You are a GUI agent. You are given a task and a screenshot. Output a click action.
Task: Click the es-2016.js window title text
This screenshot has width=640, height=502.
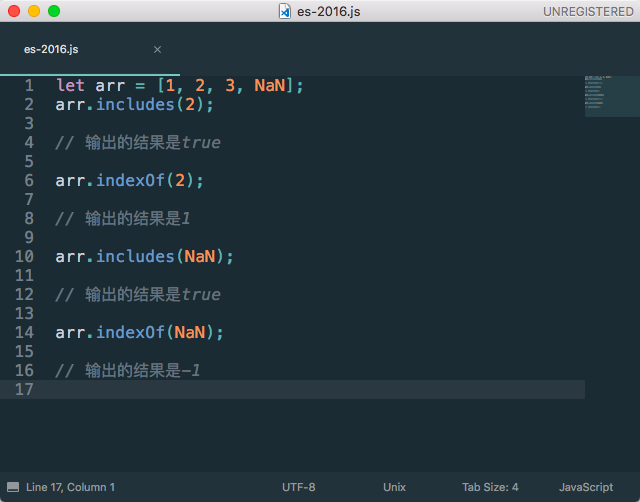329,11
